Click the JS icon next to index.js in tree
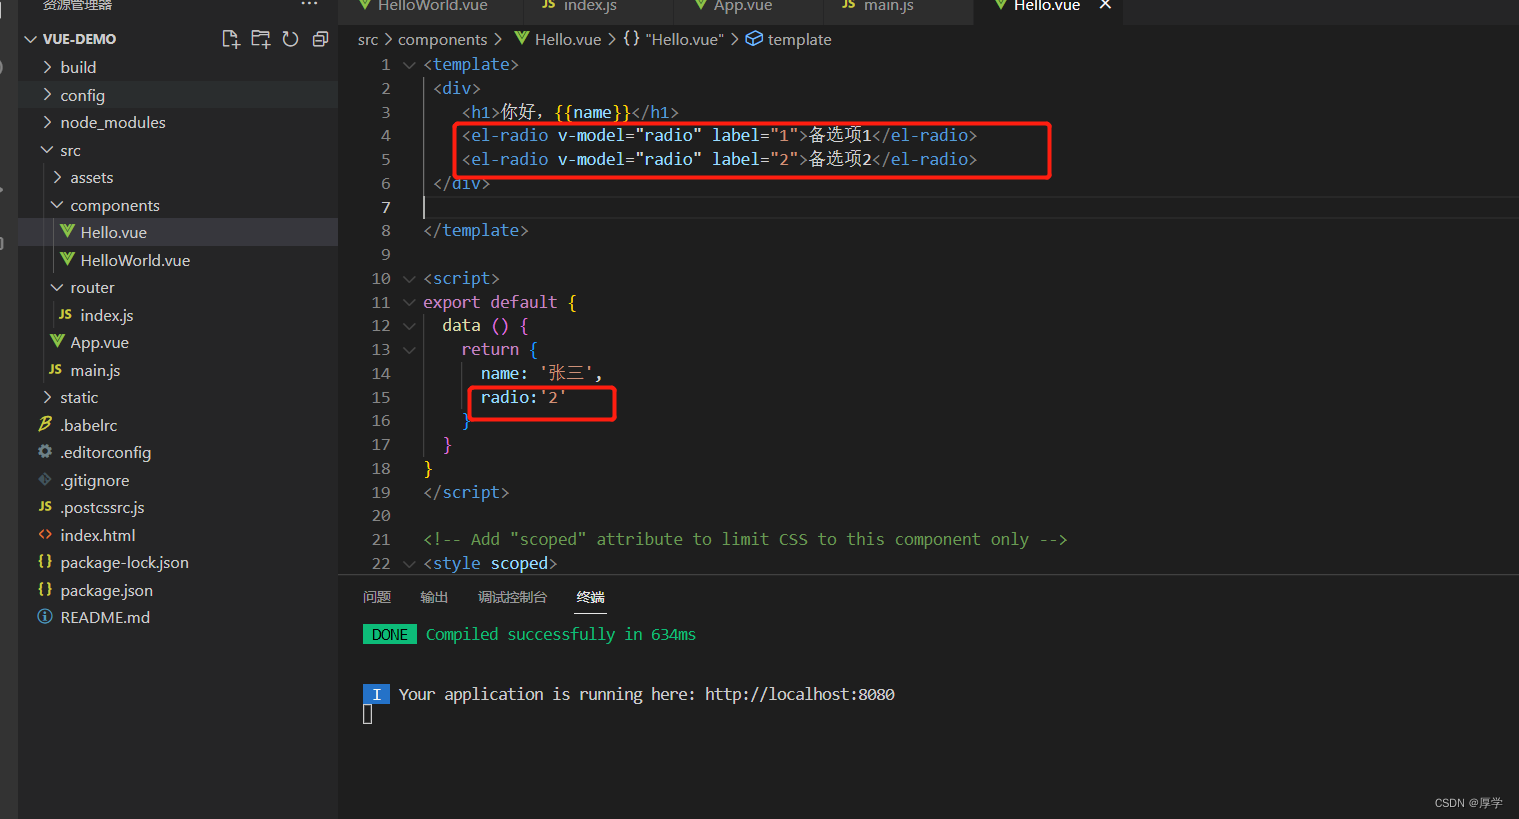Image resolution: width=1519 pixels, height=819 pixels. (65, 314)
